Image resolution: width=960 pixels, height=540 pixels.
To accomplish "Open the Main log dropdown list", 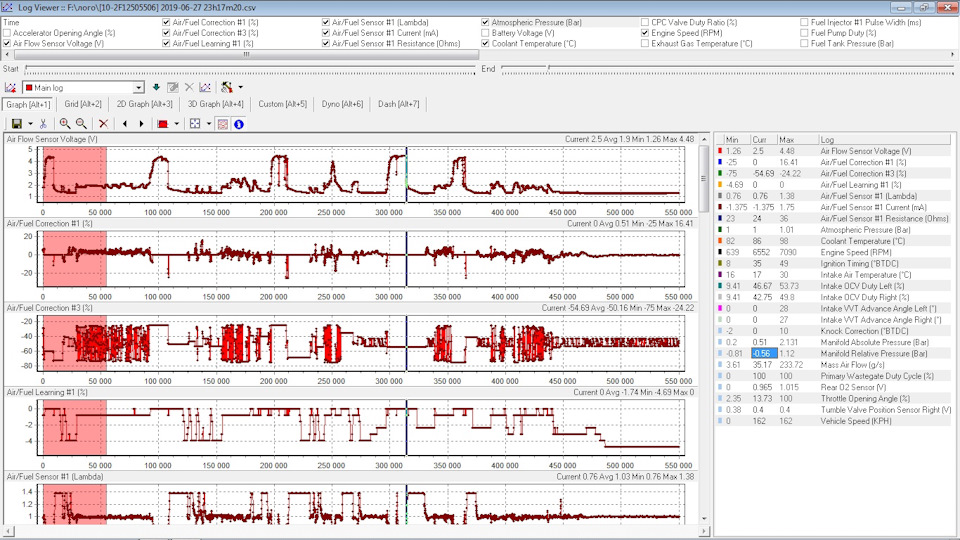I will tap(139, 88).
